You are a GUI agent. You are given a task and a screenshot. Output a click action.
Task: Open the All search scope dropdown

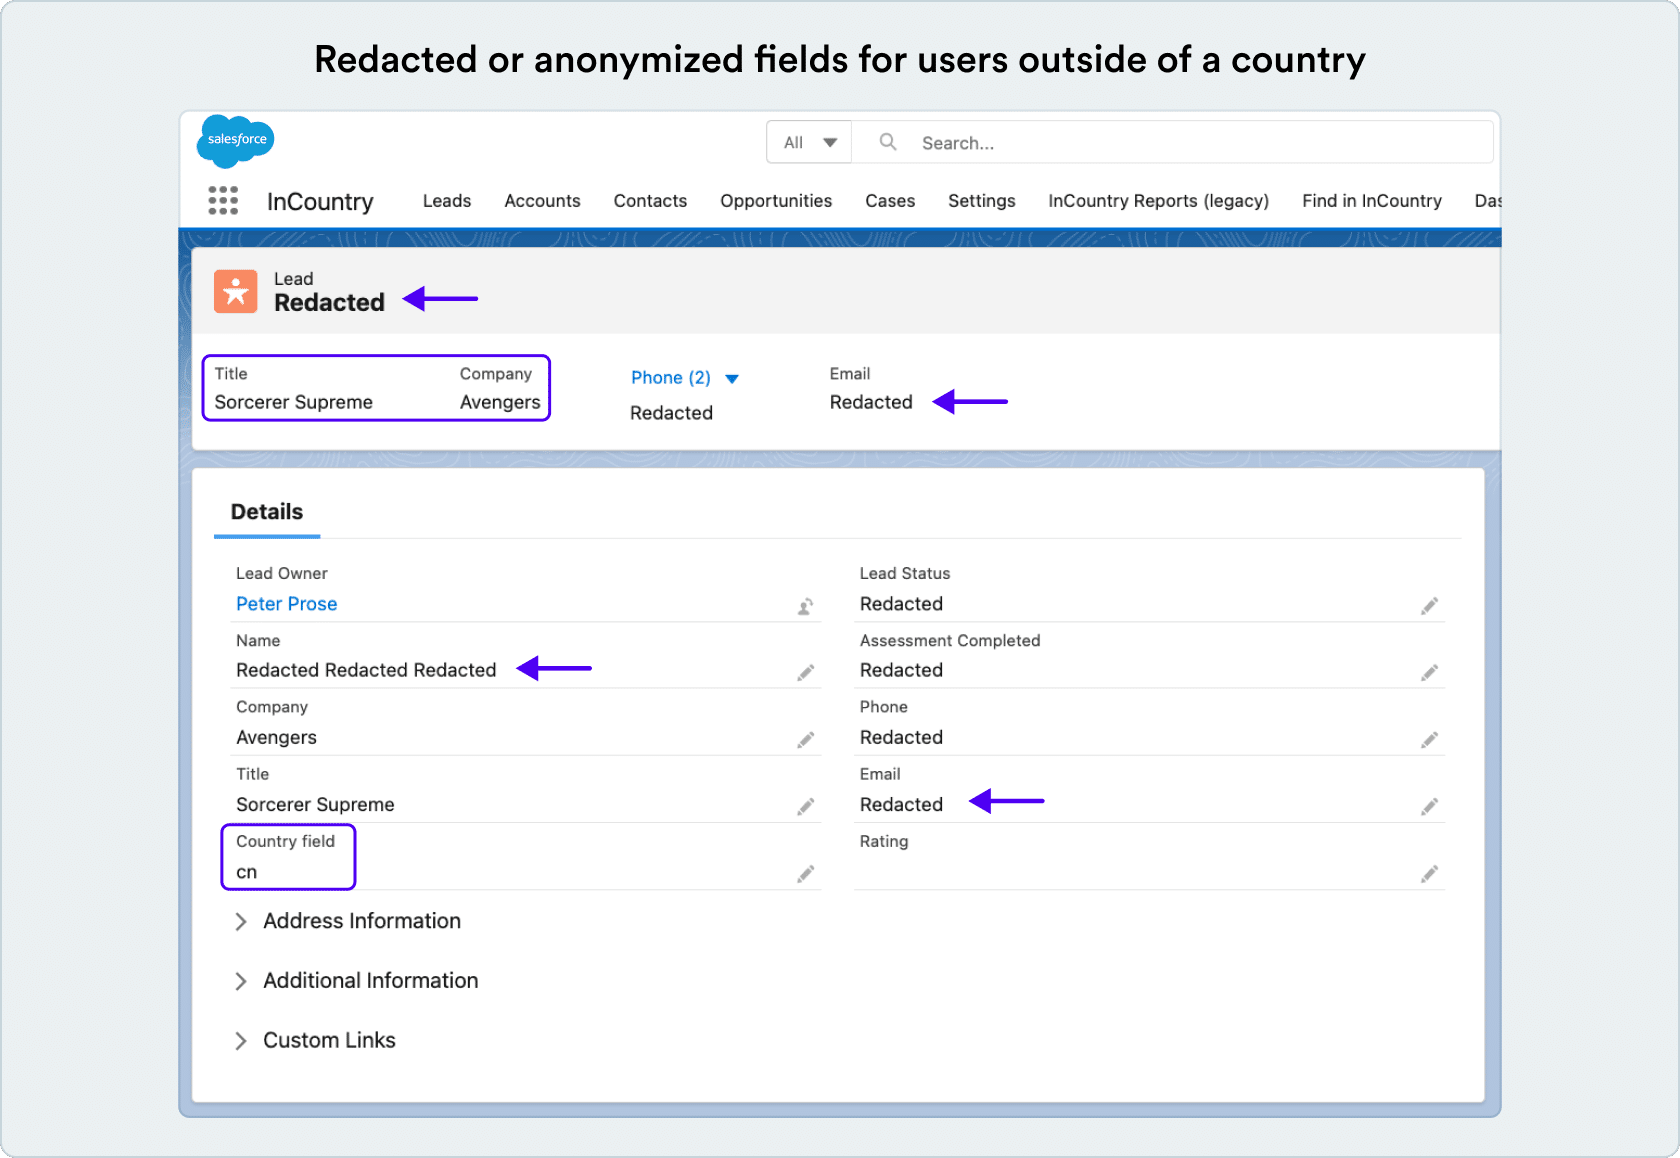click(x=809, y=143)
